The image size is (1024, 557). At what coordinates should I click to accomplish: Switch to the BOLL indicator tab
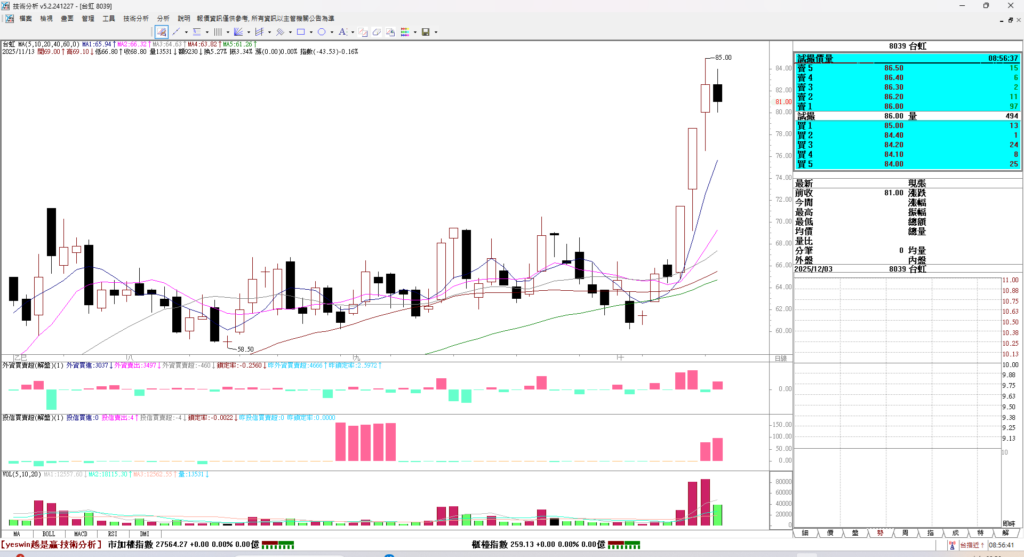point(48,535)
